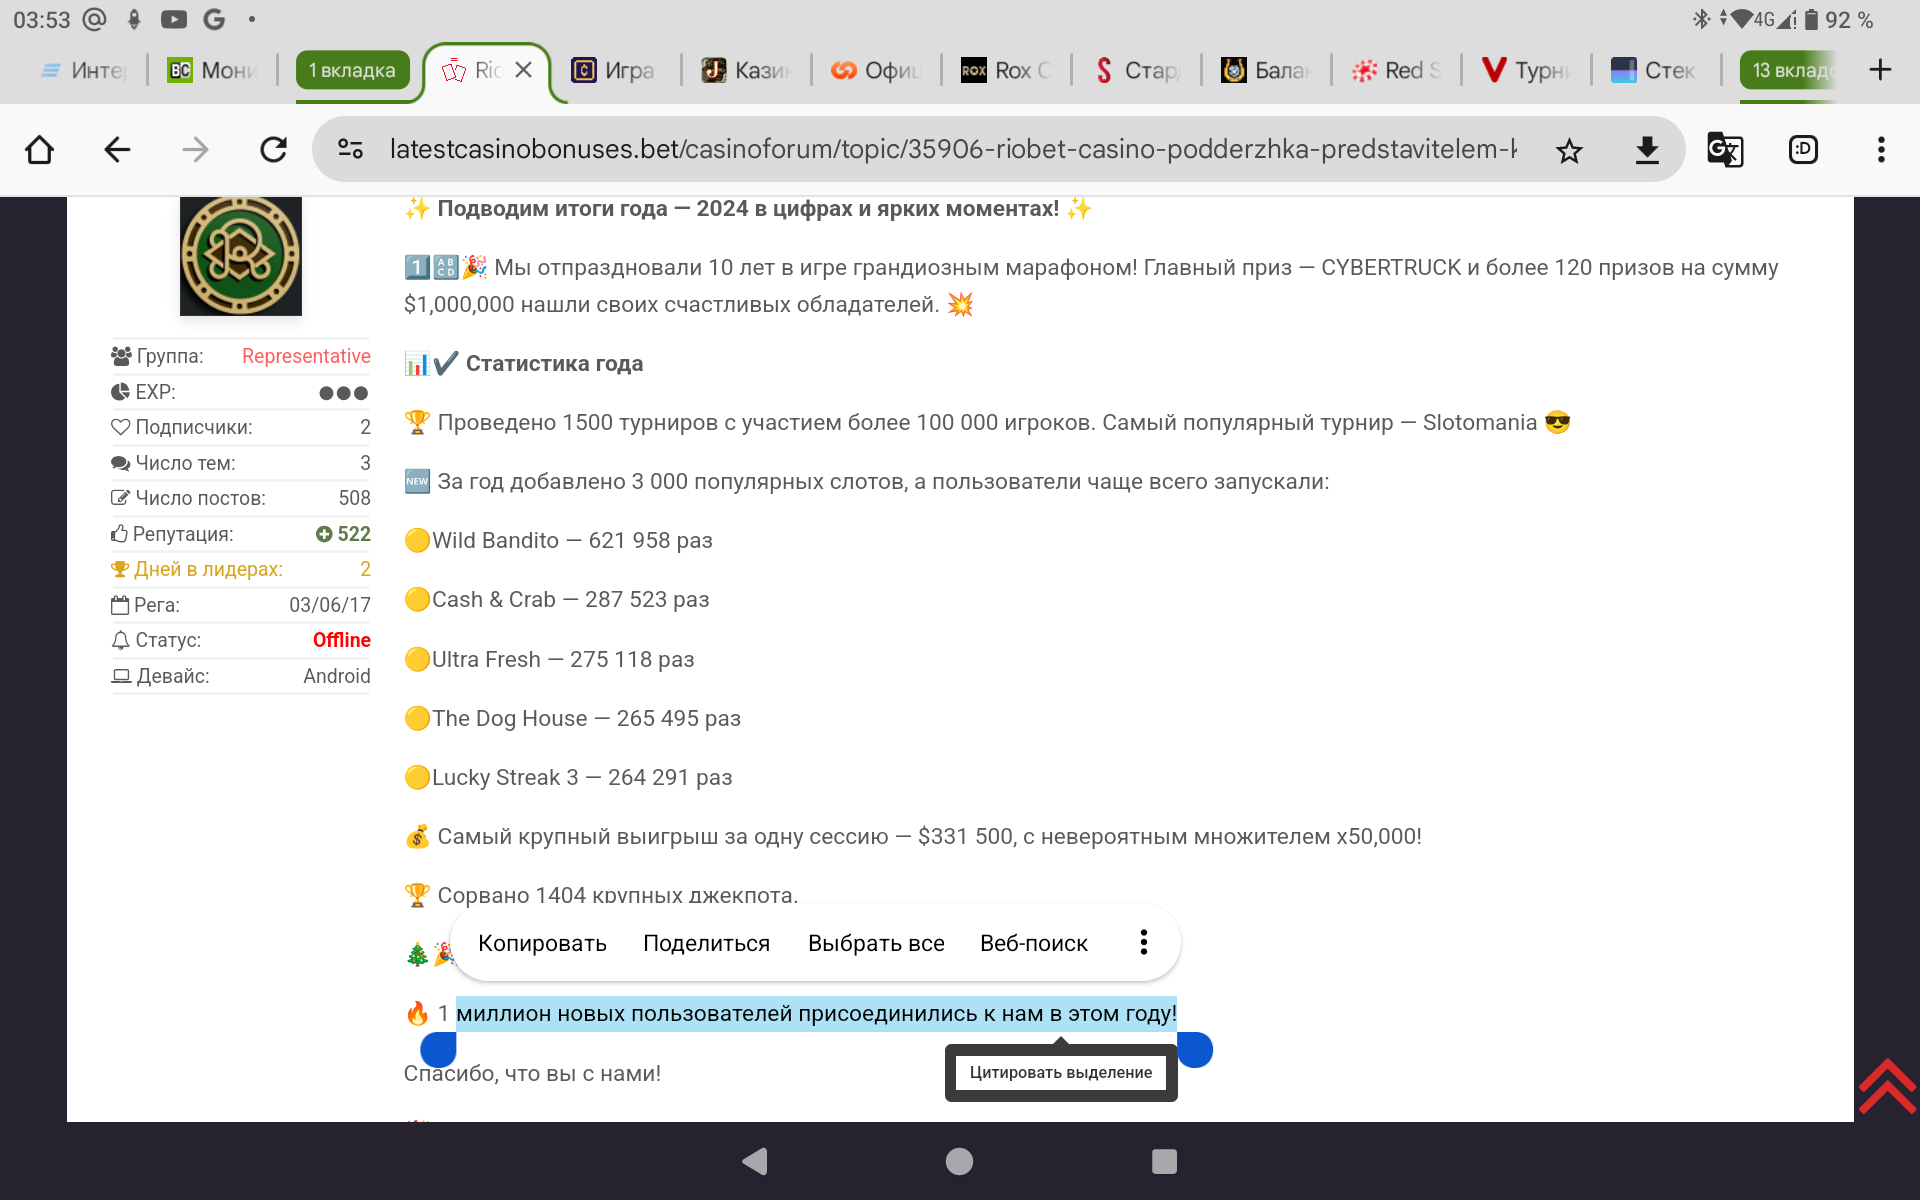The height and width of the screenshot is (1200, 1920).
Task: Expand the 1 вкладка tab group
Action: (352, 70)
